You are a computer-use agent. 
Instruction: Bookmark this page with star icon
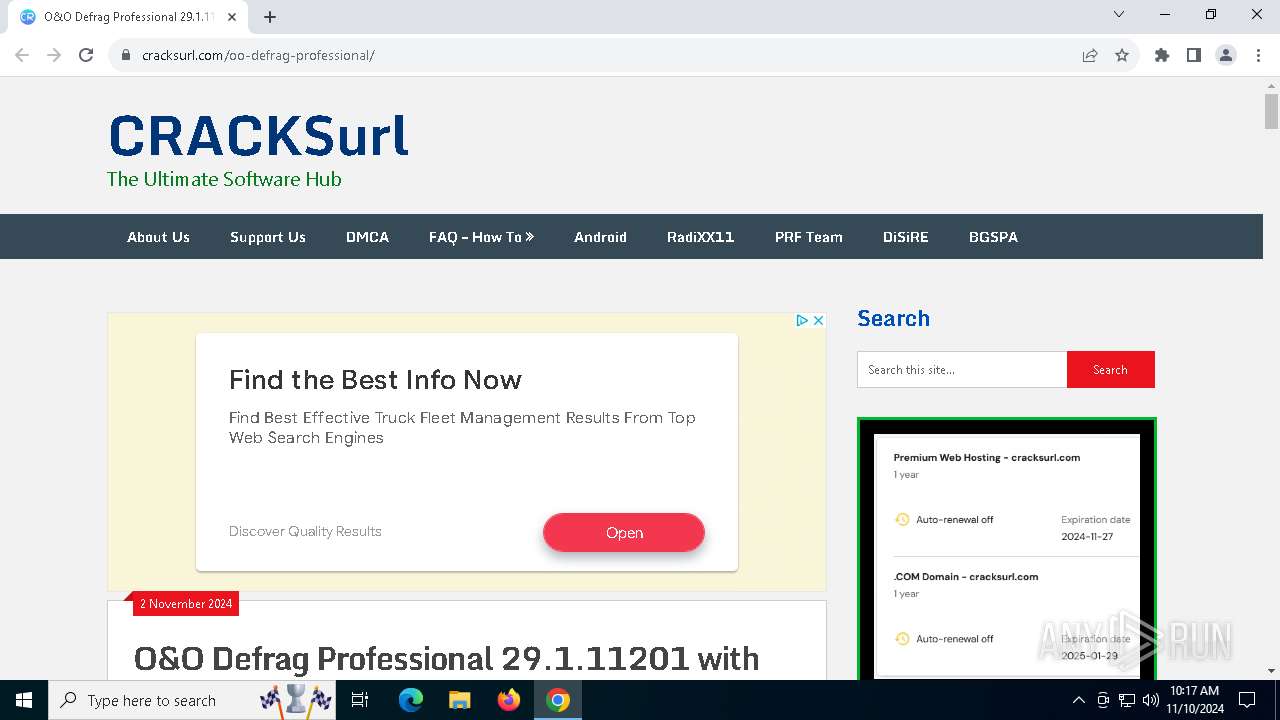tap(1122, 56)
